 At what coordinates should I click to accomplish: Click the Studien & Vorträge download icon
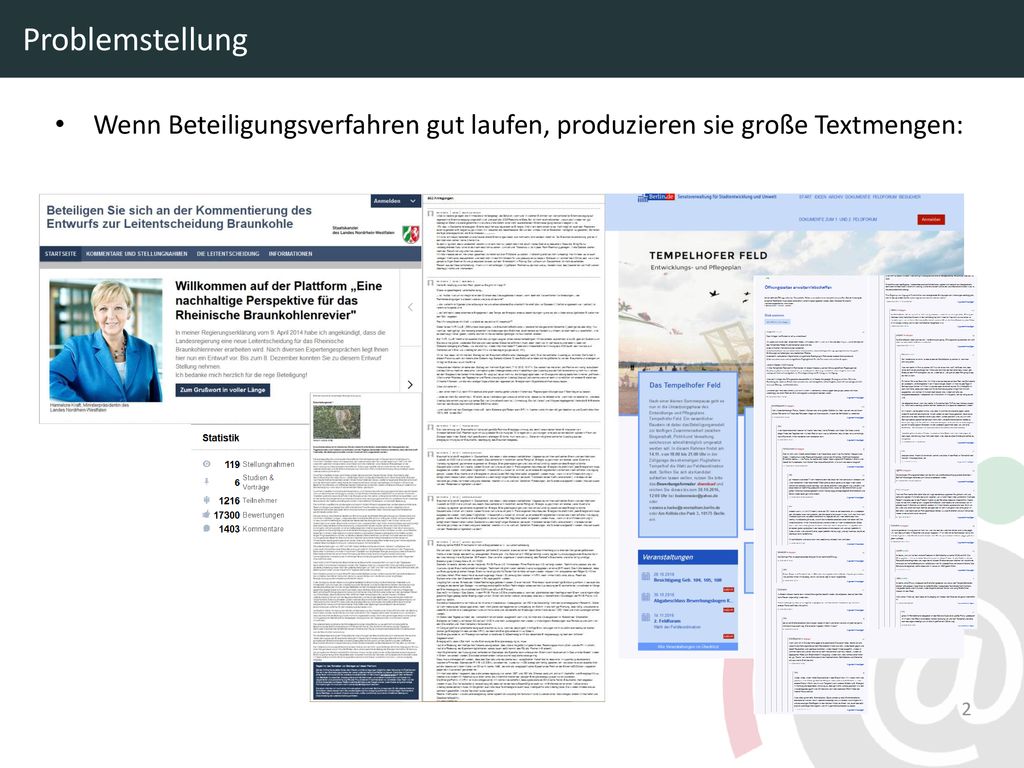pos(206,481)
